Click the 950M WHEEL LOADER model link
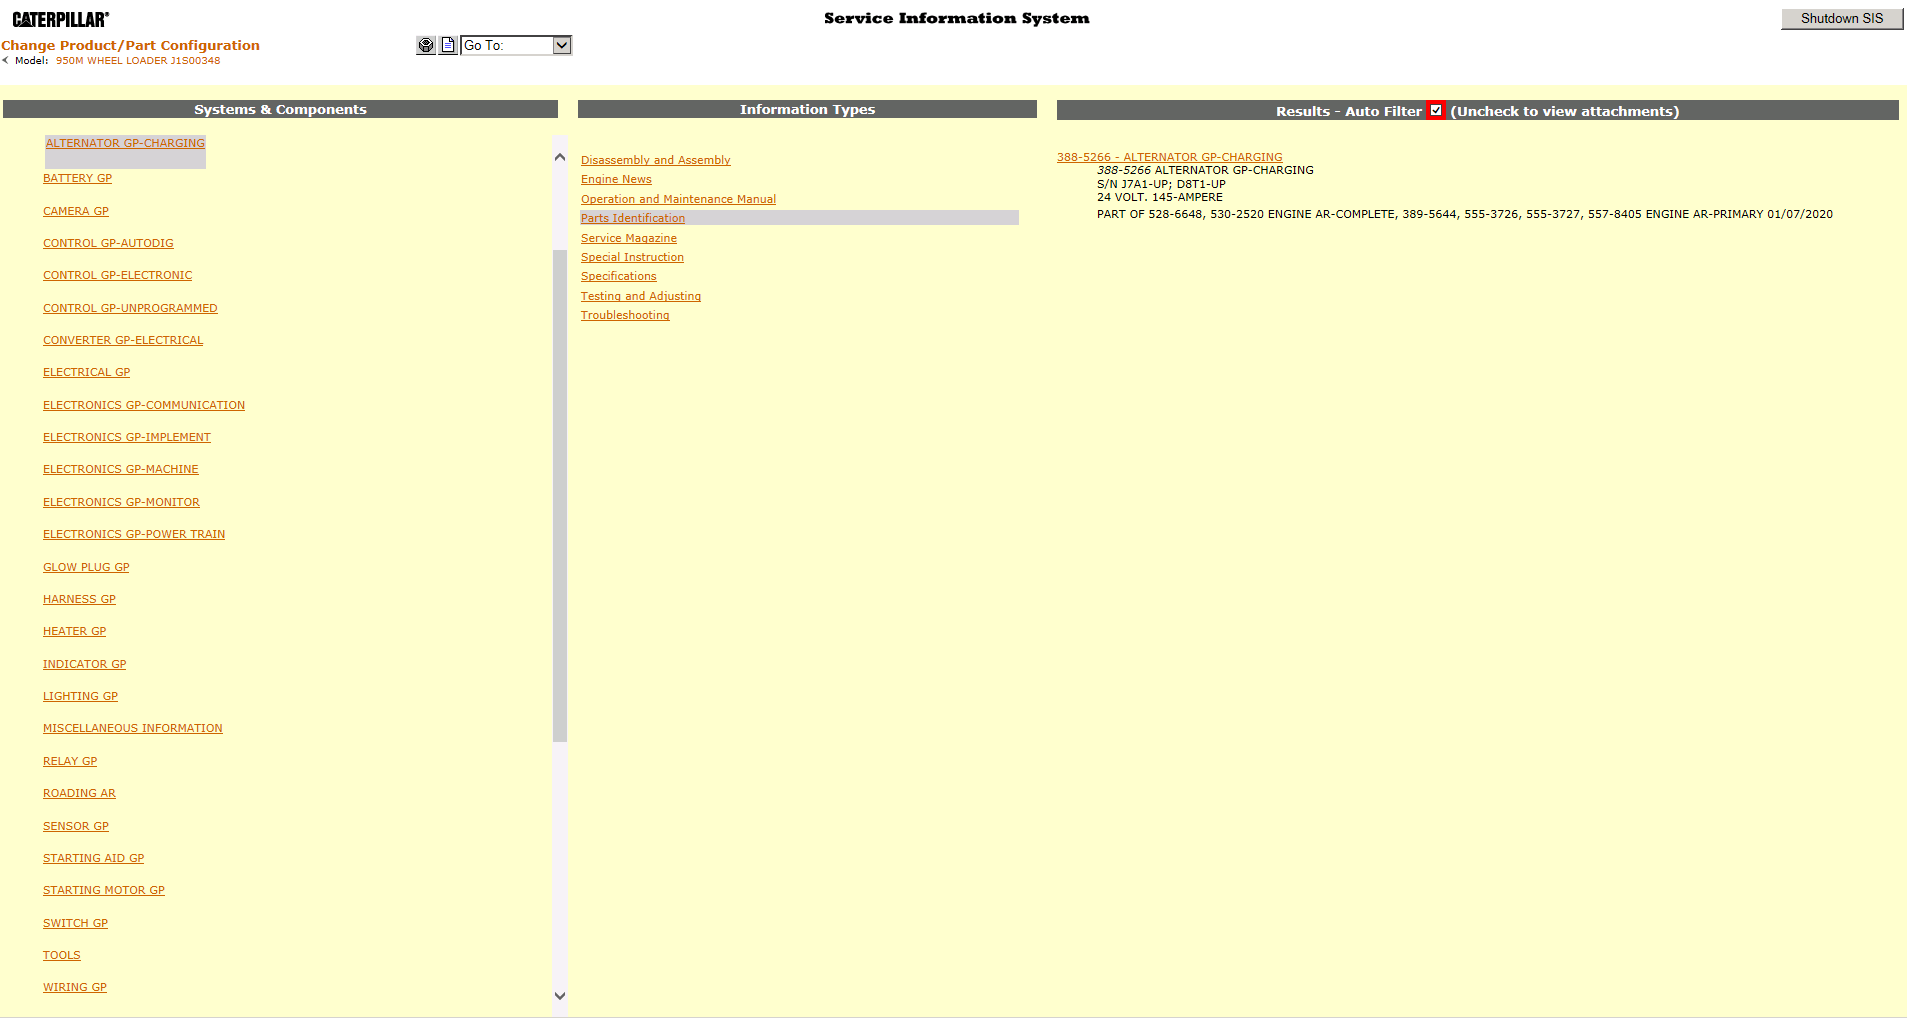 pos(138,60)
